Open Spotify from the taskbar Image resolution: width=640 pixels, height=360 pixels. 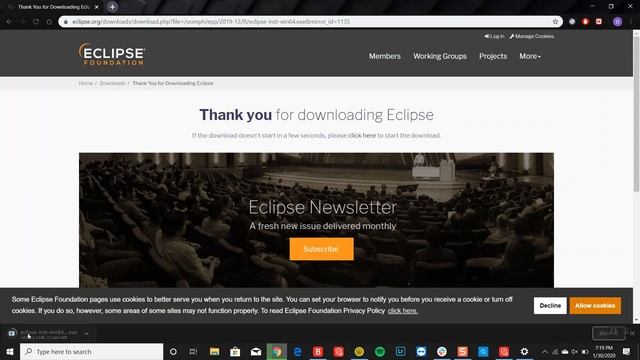click(x=380, y=351)
